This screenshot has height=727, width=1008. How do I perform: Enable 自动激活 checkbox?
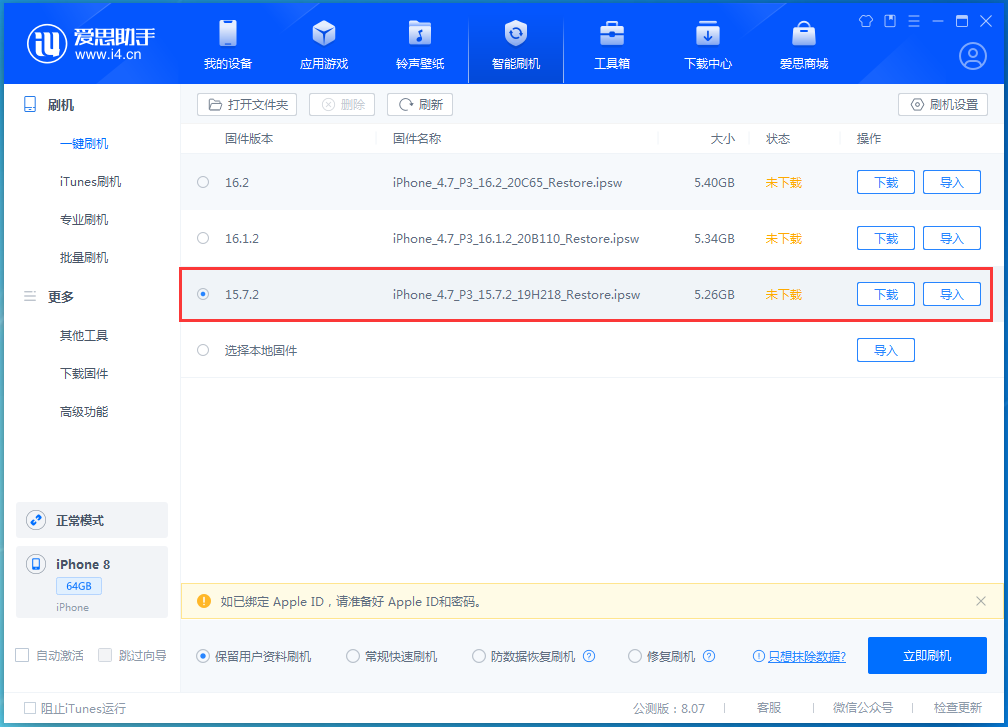pos(22,655)
